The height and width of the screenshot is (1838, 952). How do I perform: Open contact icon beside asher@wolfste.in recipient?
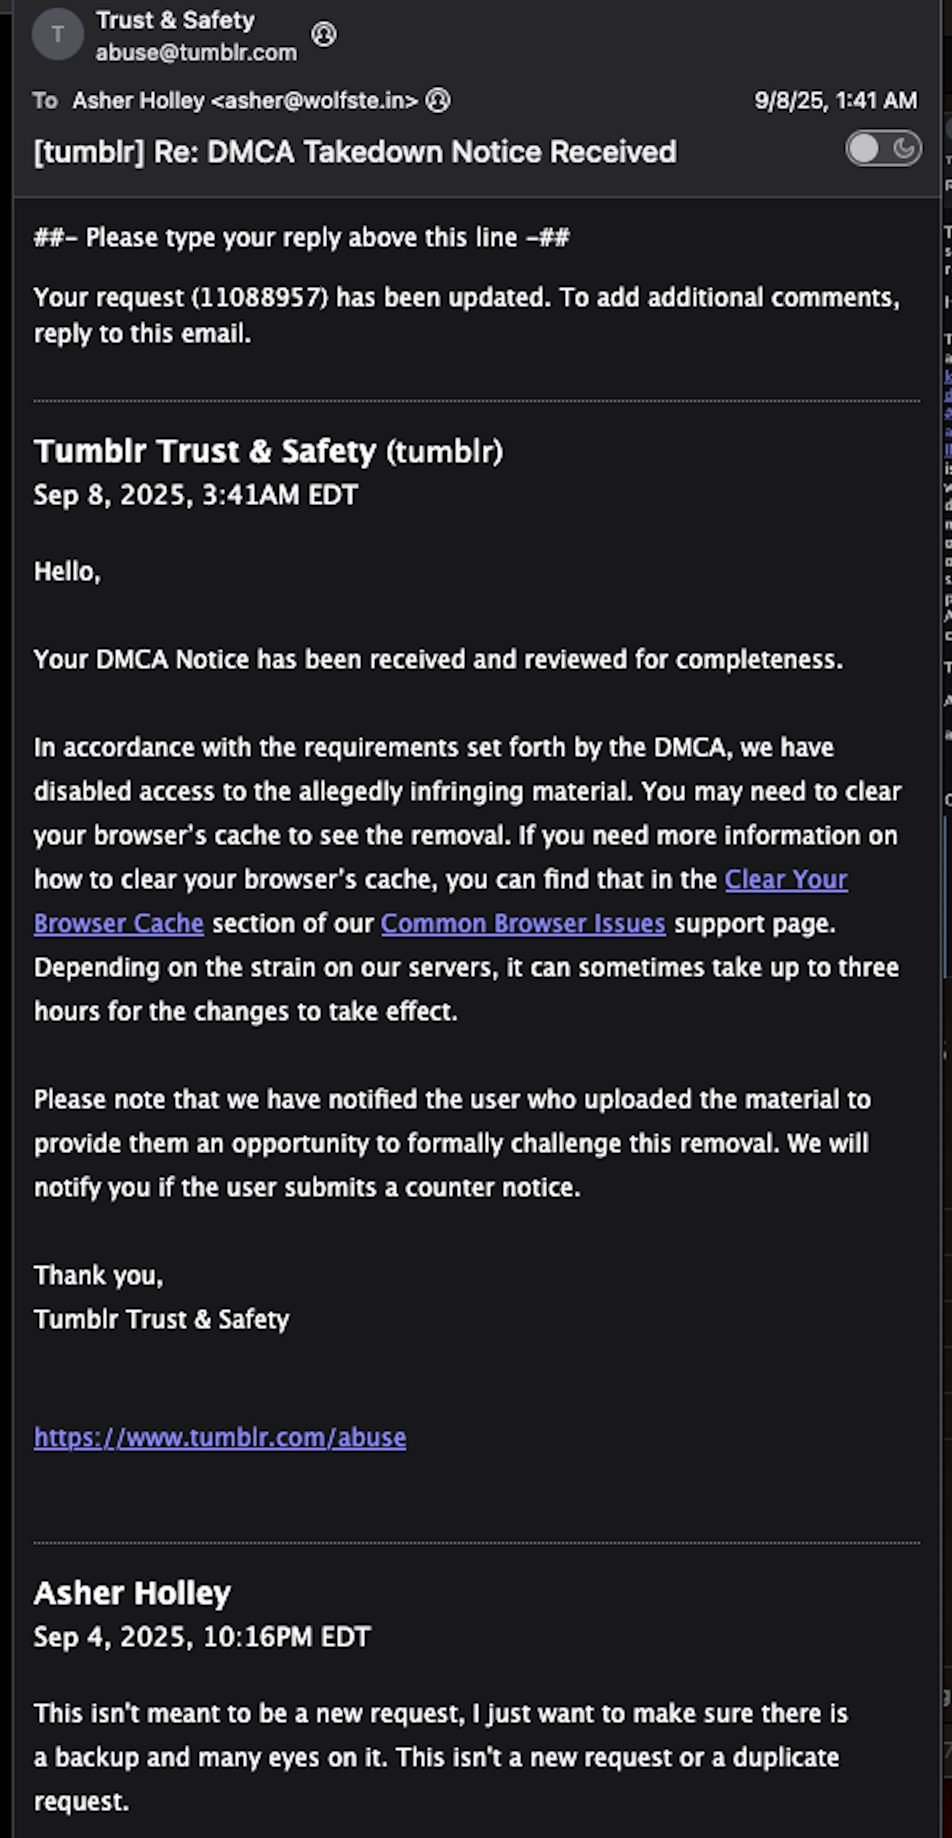(438, 100)
